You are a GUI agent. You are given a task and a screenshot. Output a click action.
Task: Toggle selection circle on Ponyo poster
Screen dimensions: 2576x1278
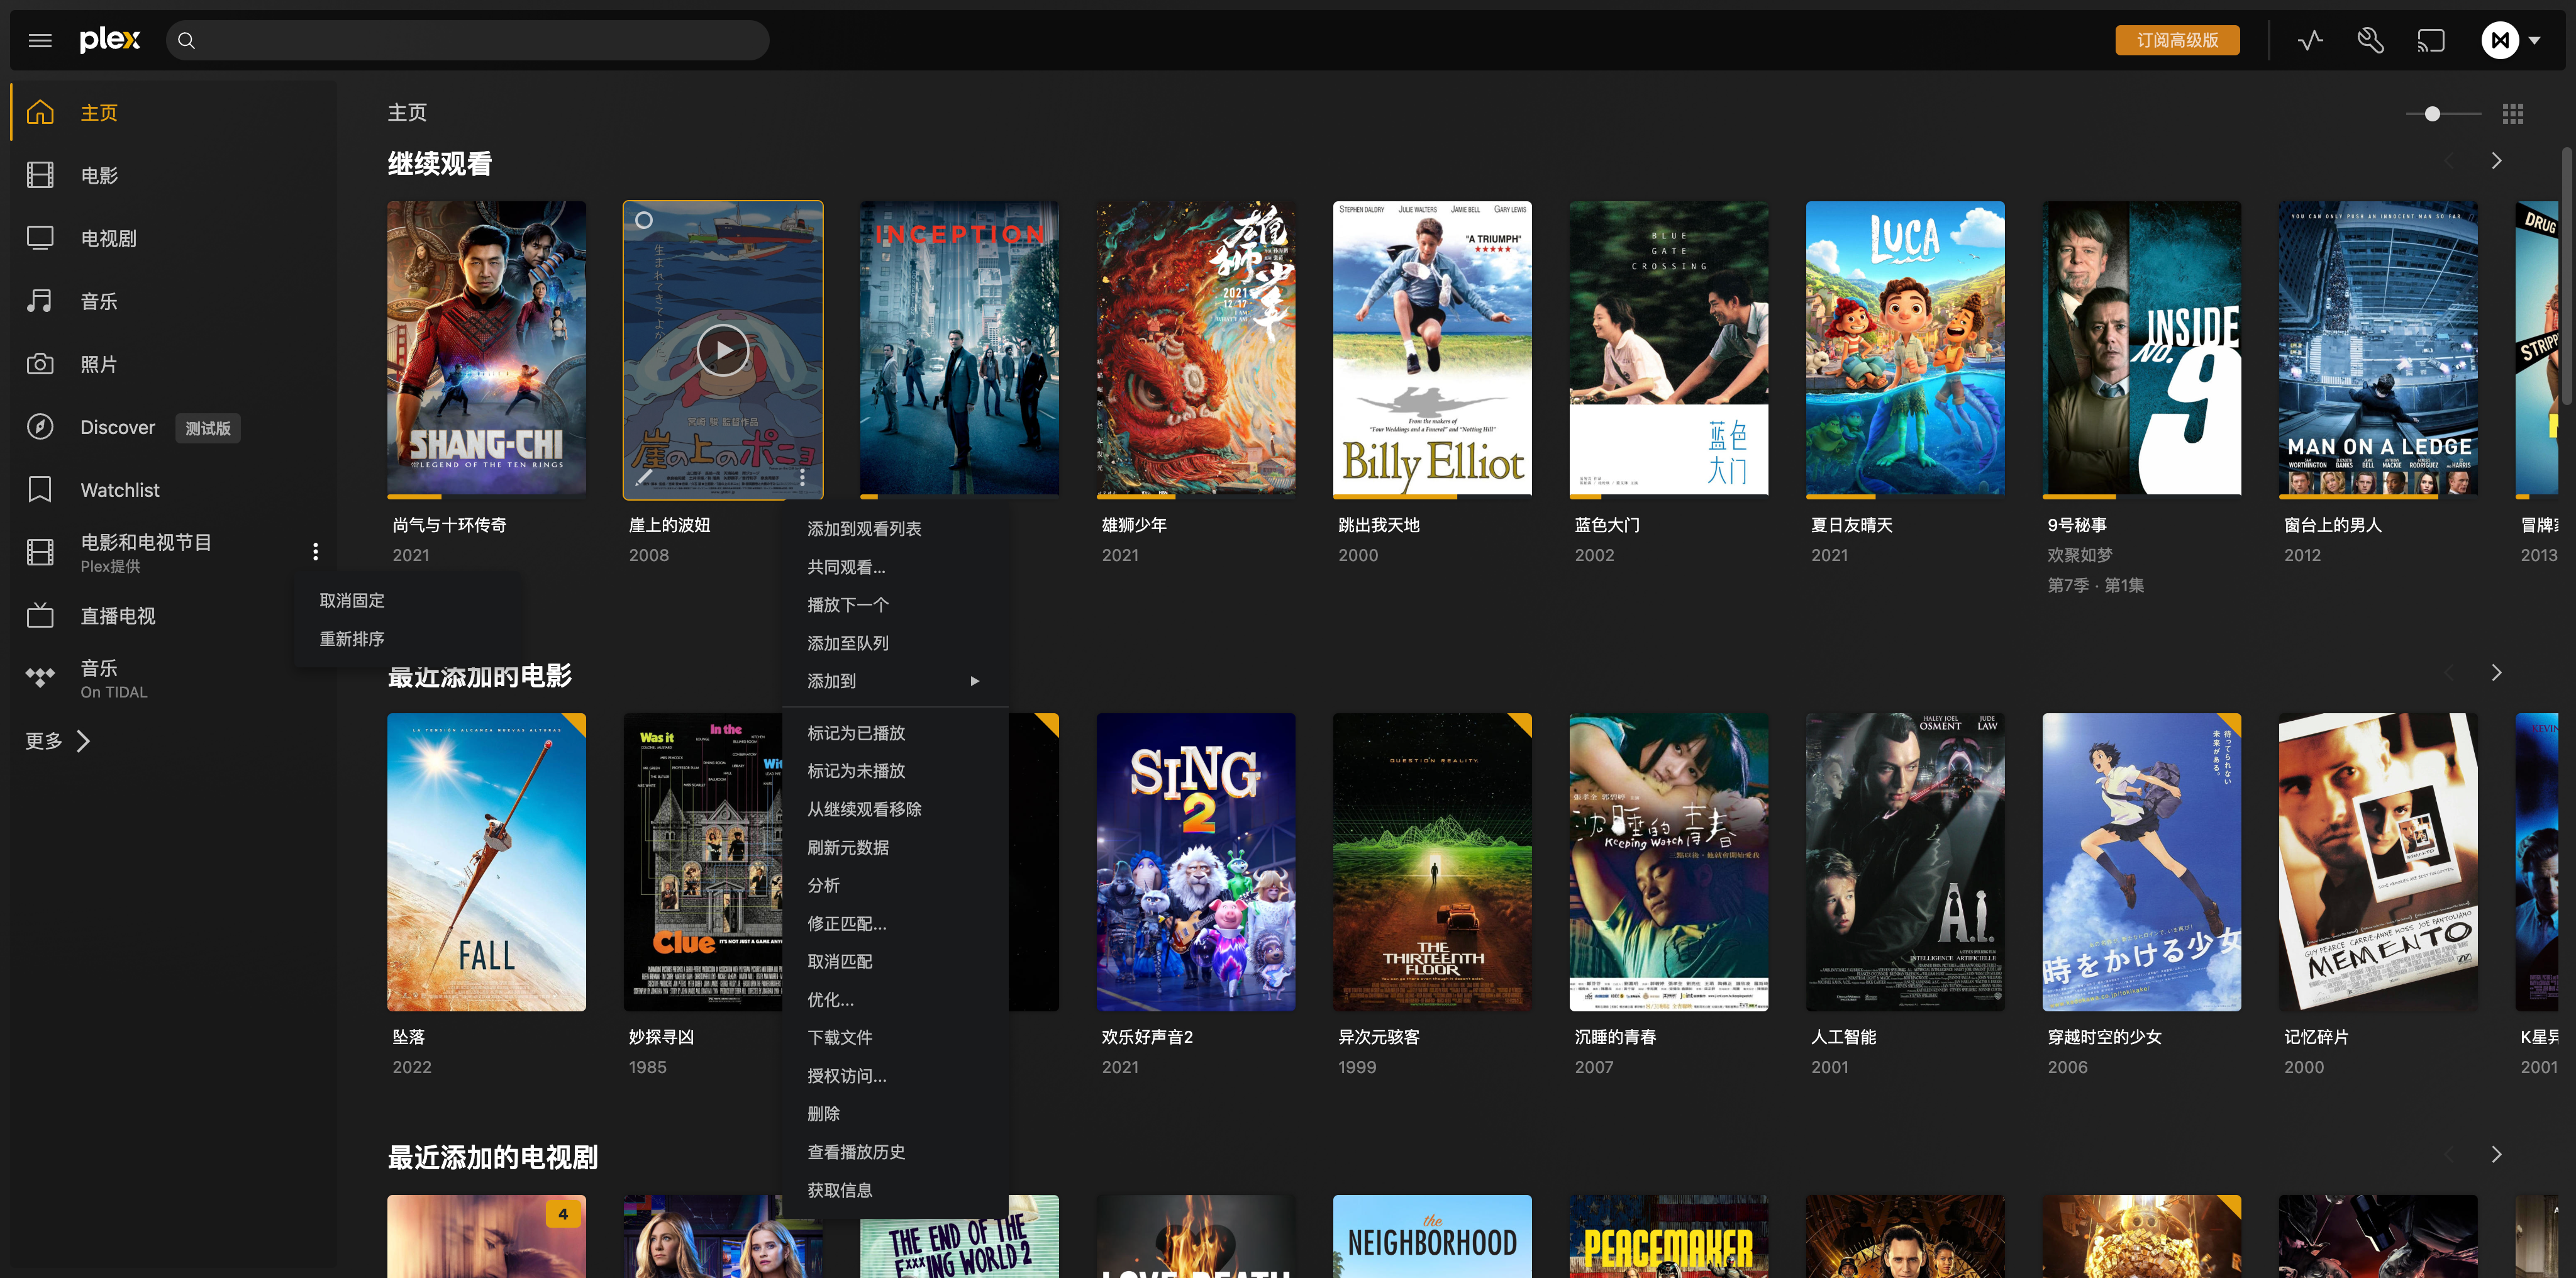644,220
